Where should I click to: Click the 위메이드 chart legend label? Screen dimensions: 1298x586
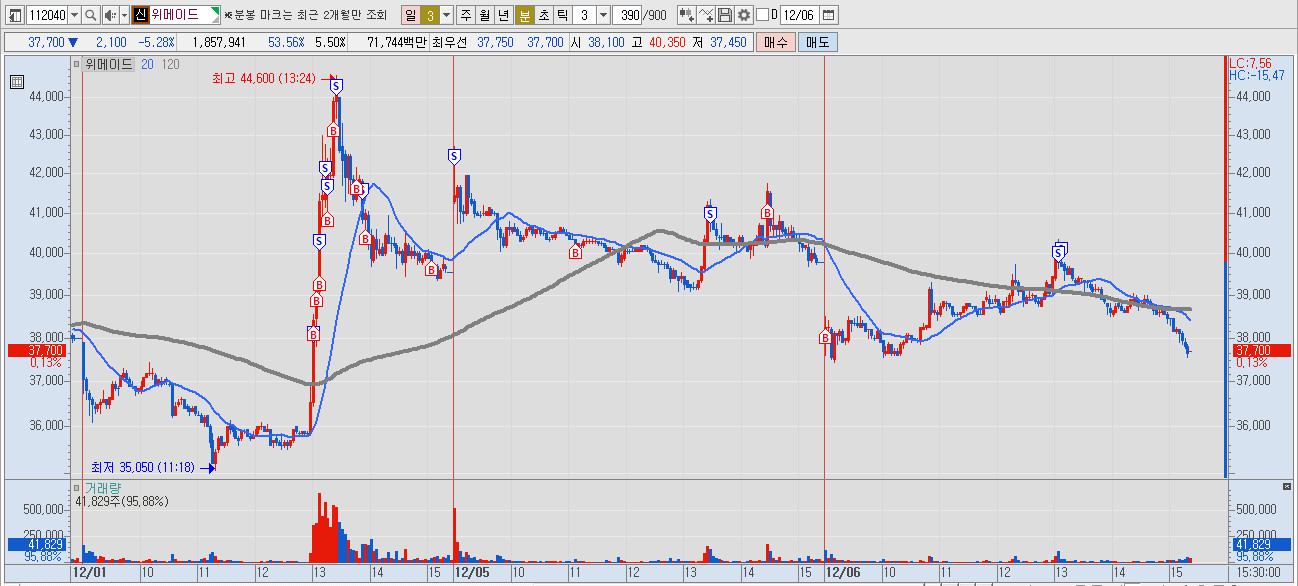108,64
